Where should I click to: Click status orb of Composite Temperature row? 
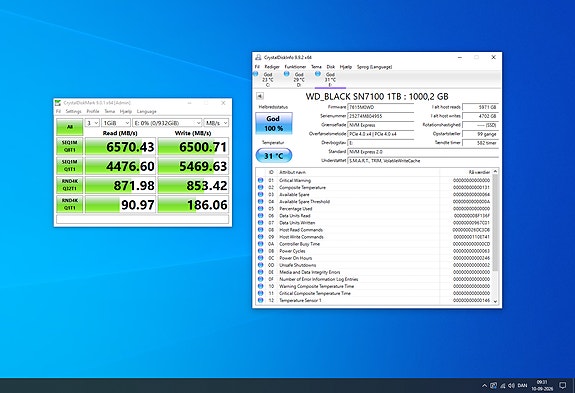click(260, 187)
